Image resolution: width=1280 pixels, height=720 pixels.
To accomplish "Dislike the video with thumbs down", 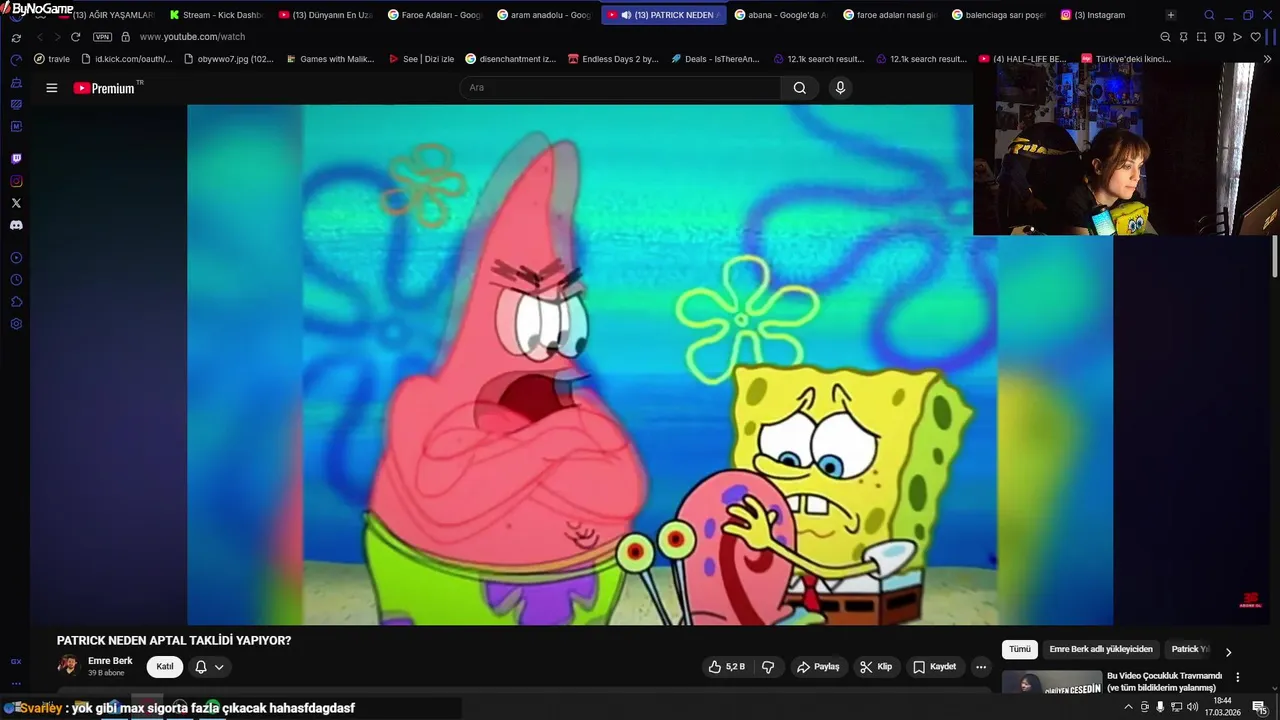I will pyautogui.click(x=768, y=667).
